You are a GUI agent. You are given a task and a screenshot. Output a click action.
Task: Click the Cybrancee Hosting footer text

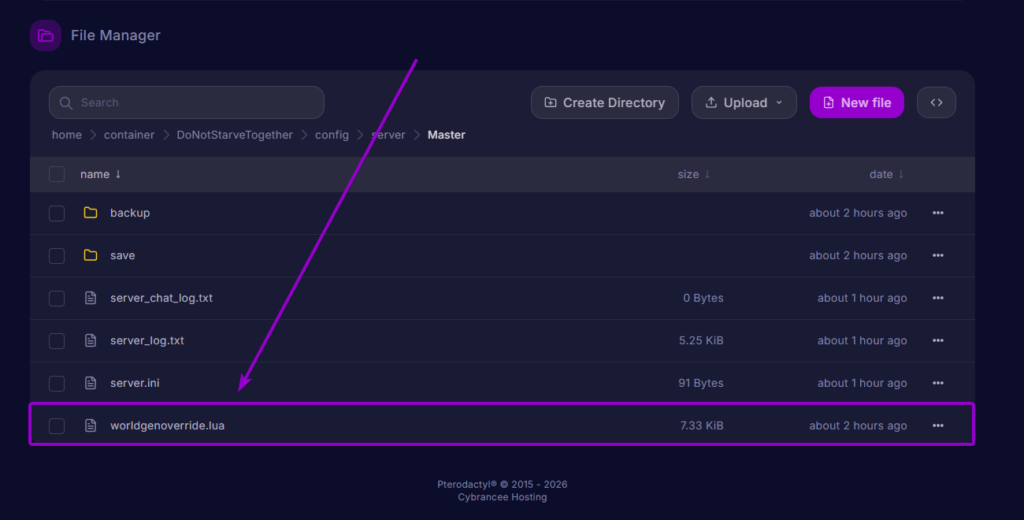pos(502,497)
